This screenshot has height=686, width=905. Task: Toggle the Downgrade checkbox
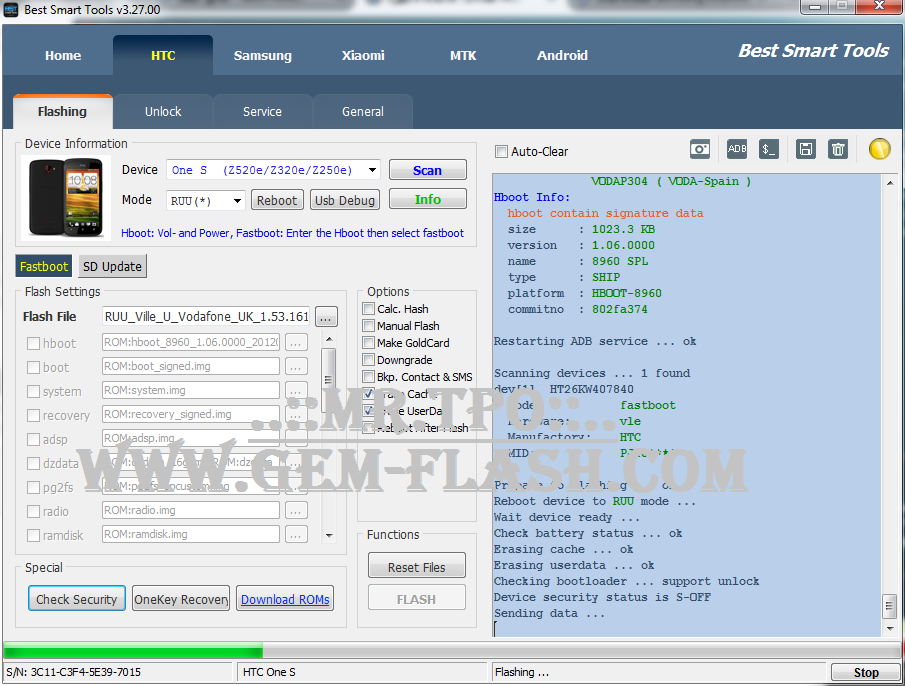pos(368,360)
